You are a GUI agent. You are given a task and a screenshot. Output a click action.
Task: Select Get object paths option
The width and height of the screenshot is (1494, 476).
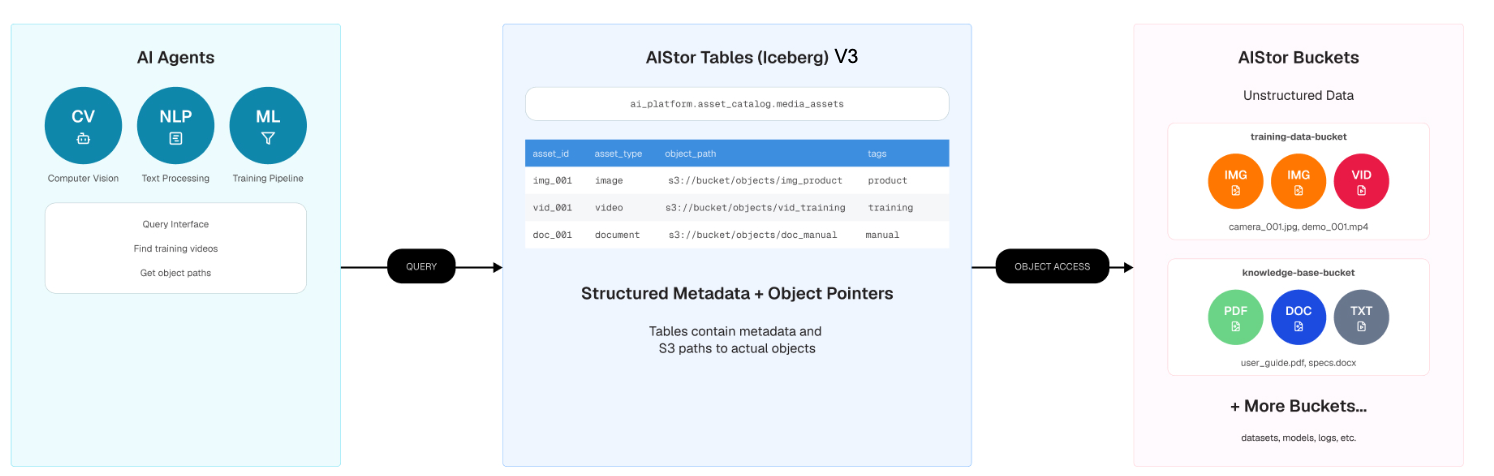pyautogui.click(x=175, y=272)
